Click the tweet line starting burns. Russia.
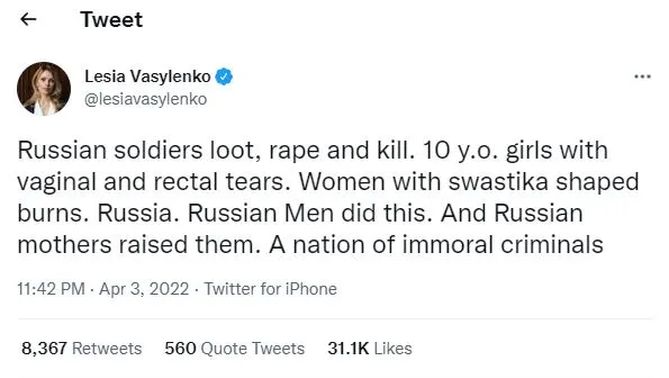This screenshot has width=669, height=378. (300, 213)
